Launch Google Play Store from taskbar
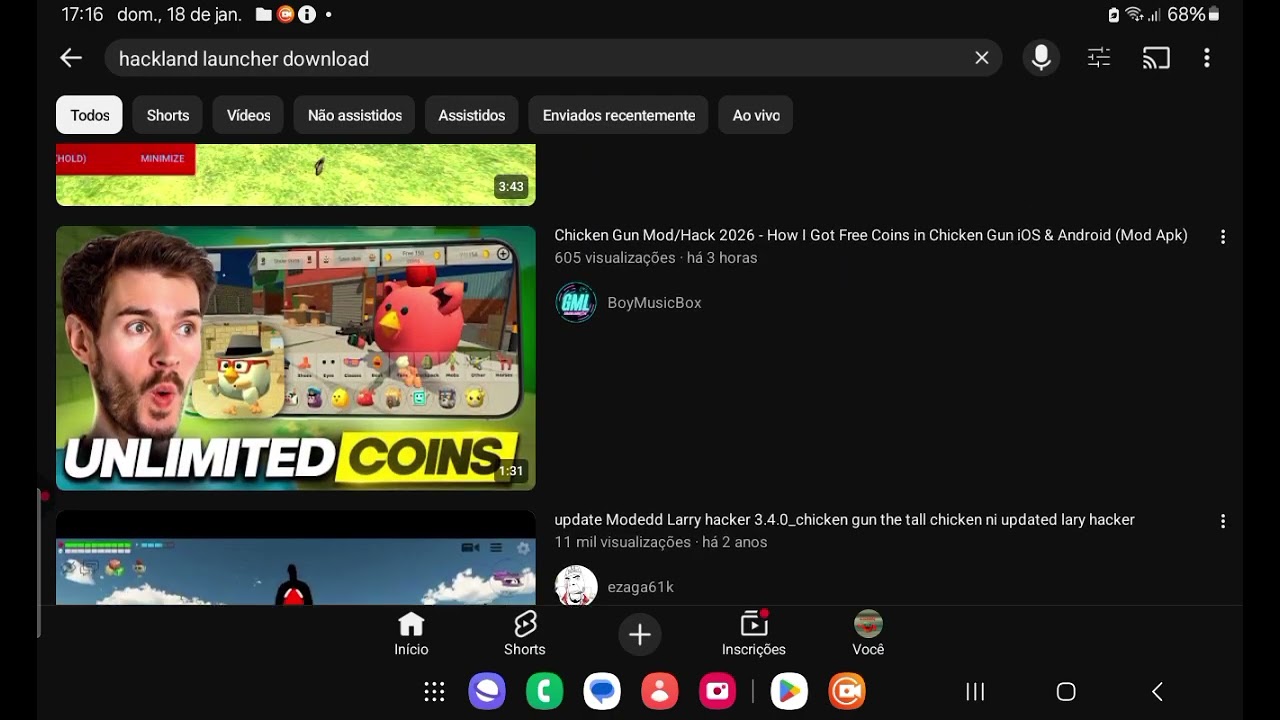The image size is (1280, 720). pyautogui.click(x=789, y=691)
